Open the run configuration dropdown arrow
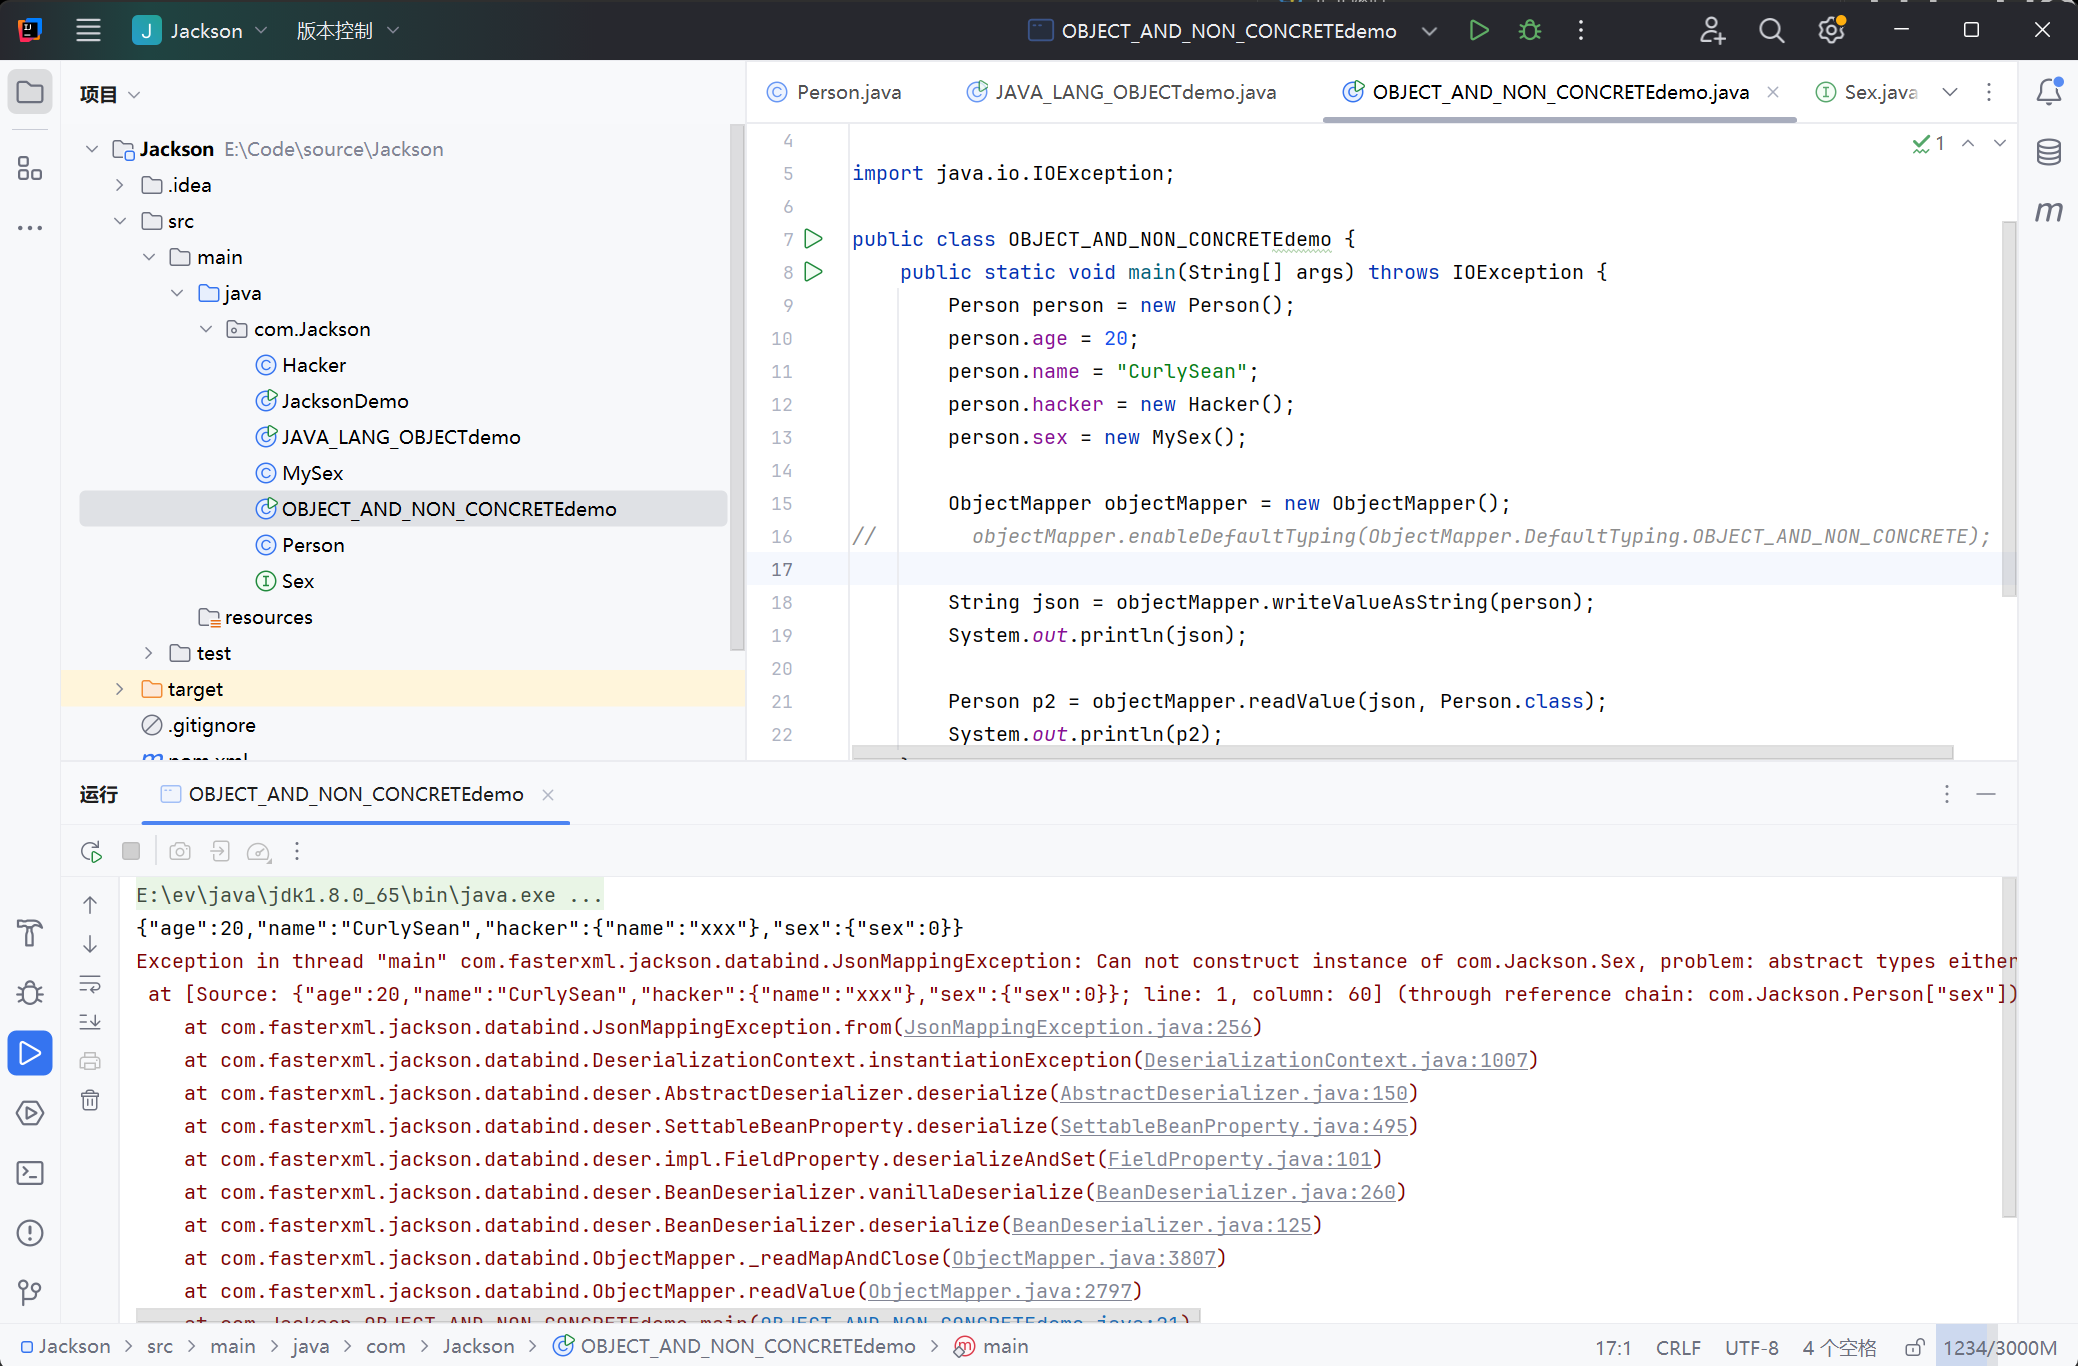Image resolution: width=2078 pixels, height=1366 pixels. pos(1430,31)
